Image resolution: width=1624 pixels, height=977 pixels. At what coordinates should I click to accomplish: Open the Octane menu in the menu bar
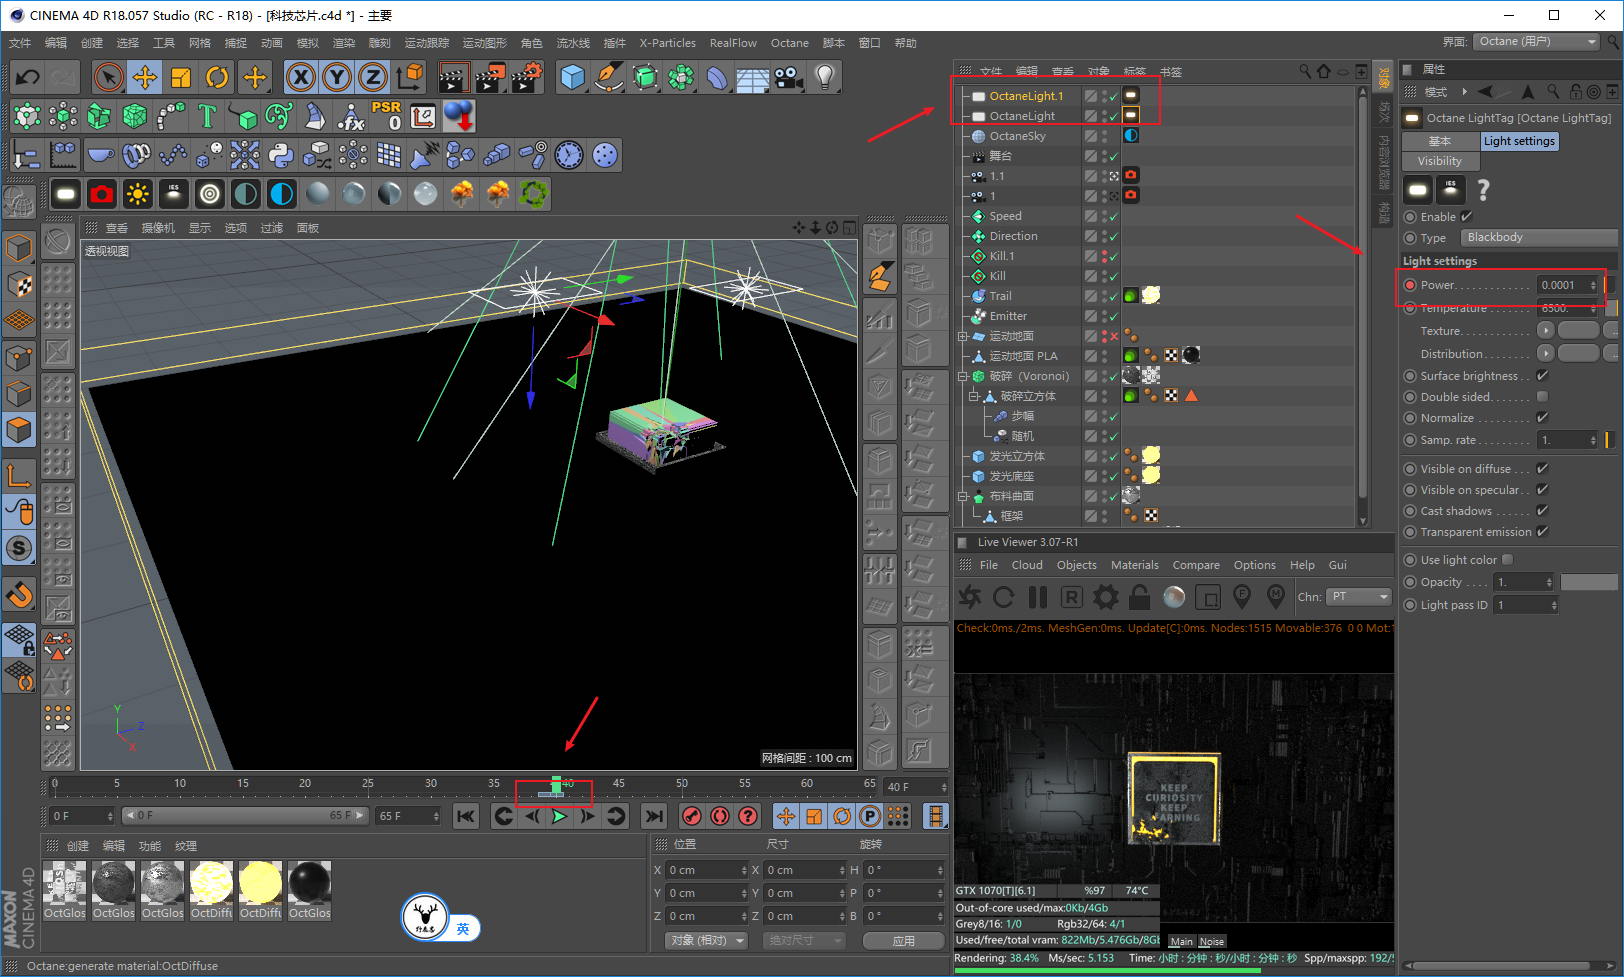point(790,43)
